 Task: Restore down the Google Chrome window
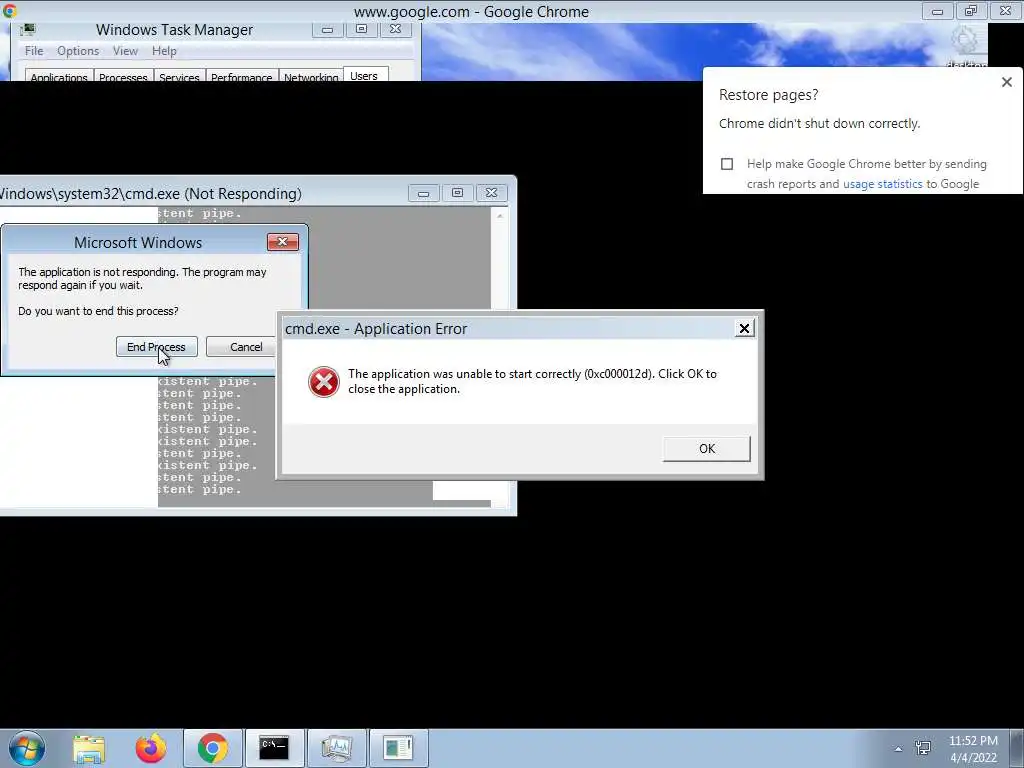[971, 11]
